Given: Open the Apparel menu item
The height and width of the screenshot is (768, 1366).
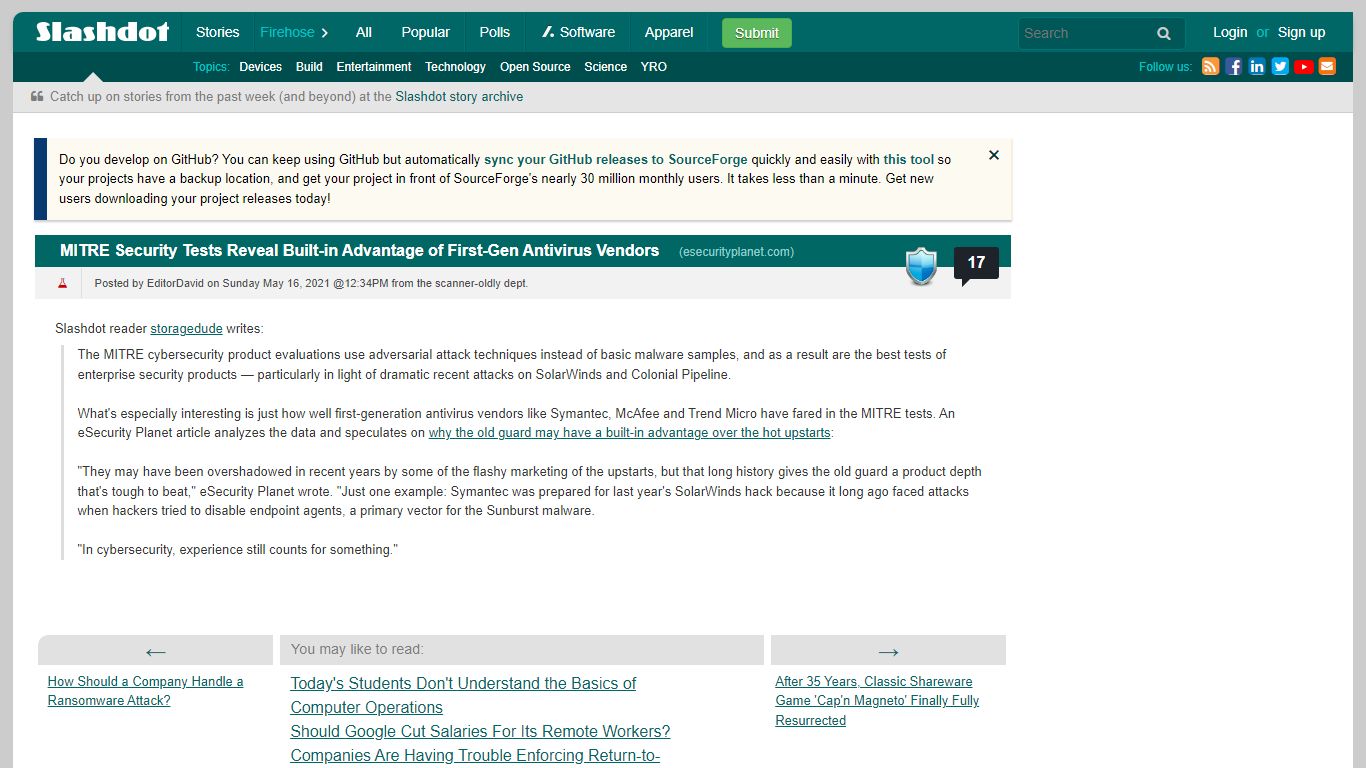Looking at the screenshot, I should pyautogui.click(x=669, y=32).
